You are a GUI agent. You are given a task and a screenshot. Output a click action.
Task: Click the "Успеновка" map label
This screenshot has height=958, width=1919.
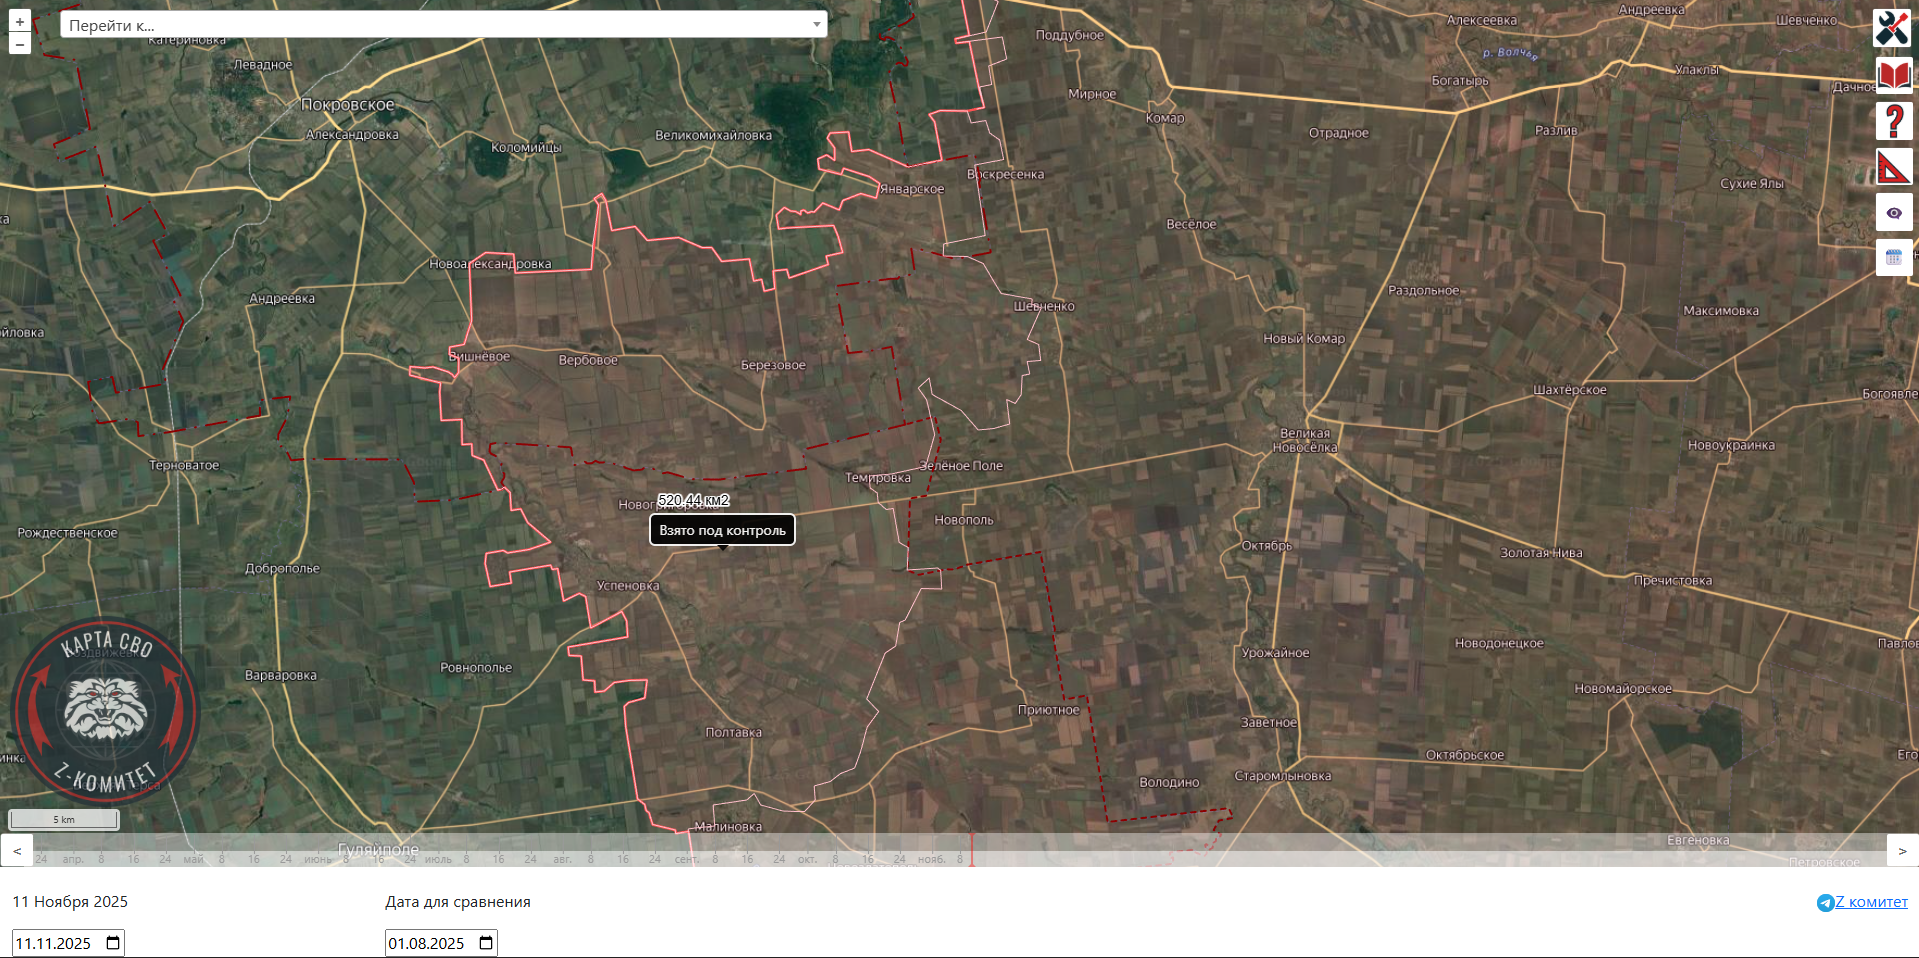(628, 586)
